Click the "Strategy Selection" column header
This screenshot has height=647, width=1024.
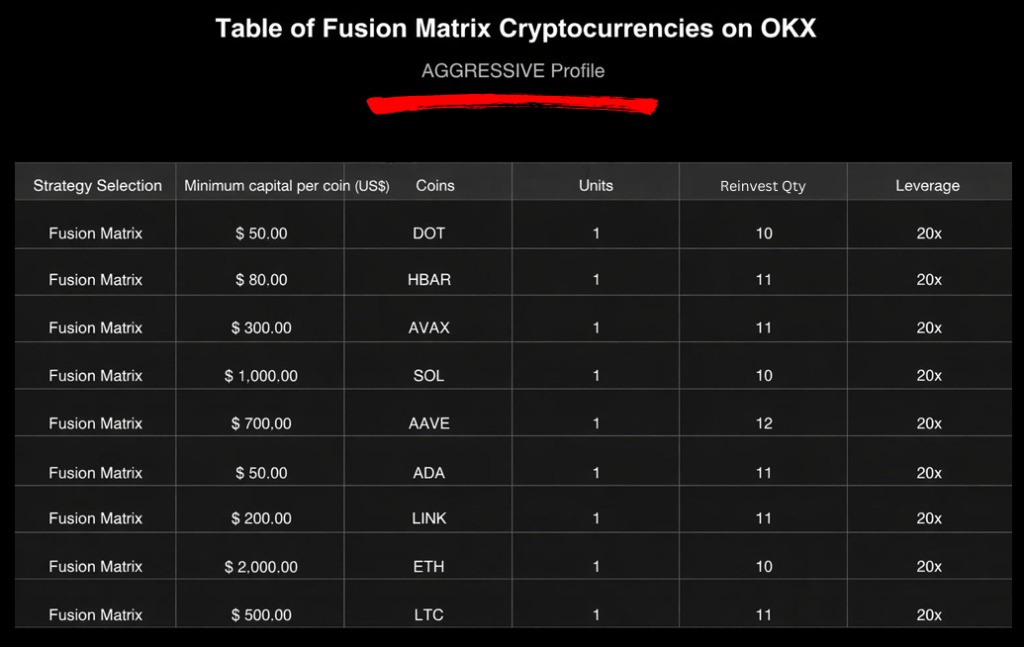coord(97,185)
